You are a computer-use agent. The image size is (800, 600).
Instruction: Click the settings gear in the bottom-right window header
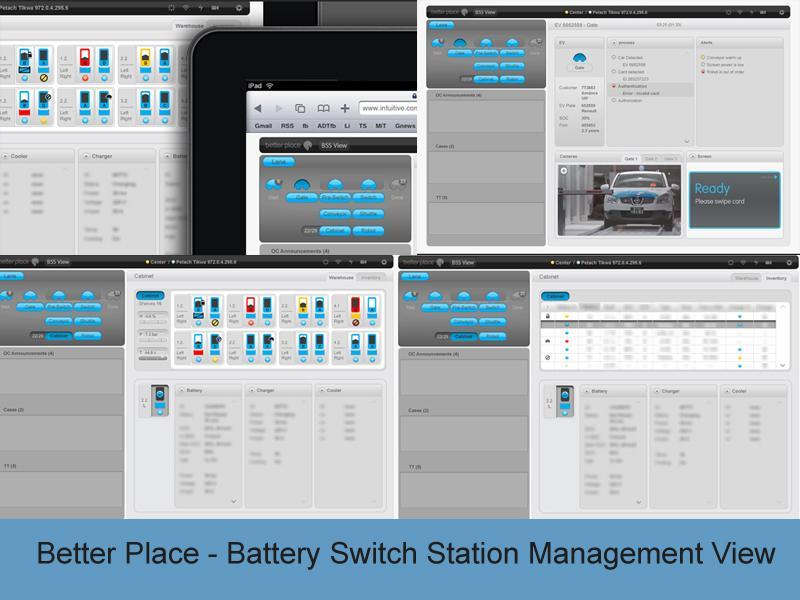point(789,263)
